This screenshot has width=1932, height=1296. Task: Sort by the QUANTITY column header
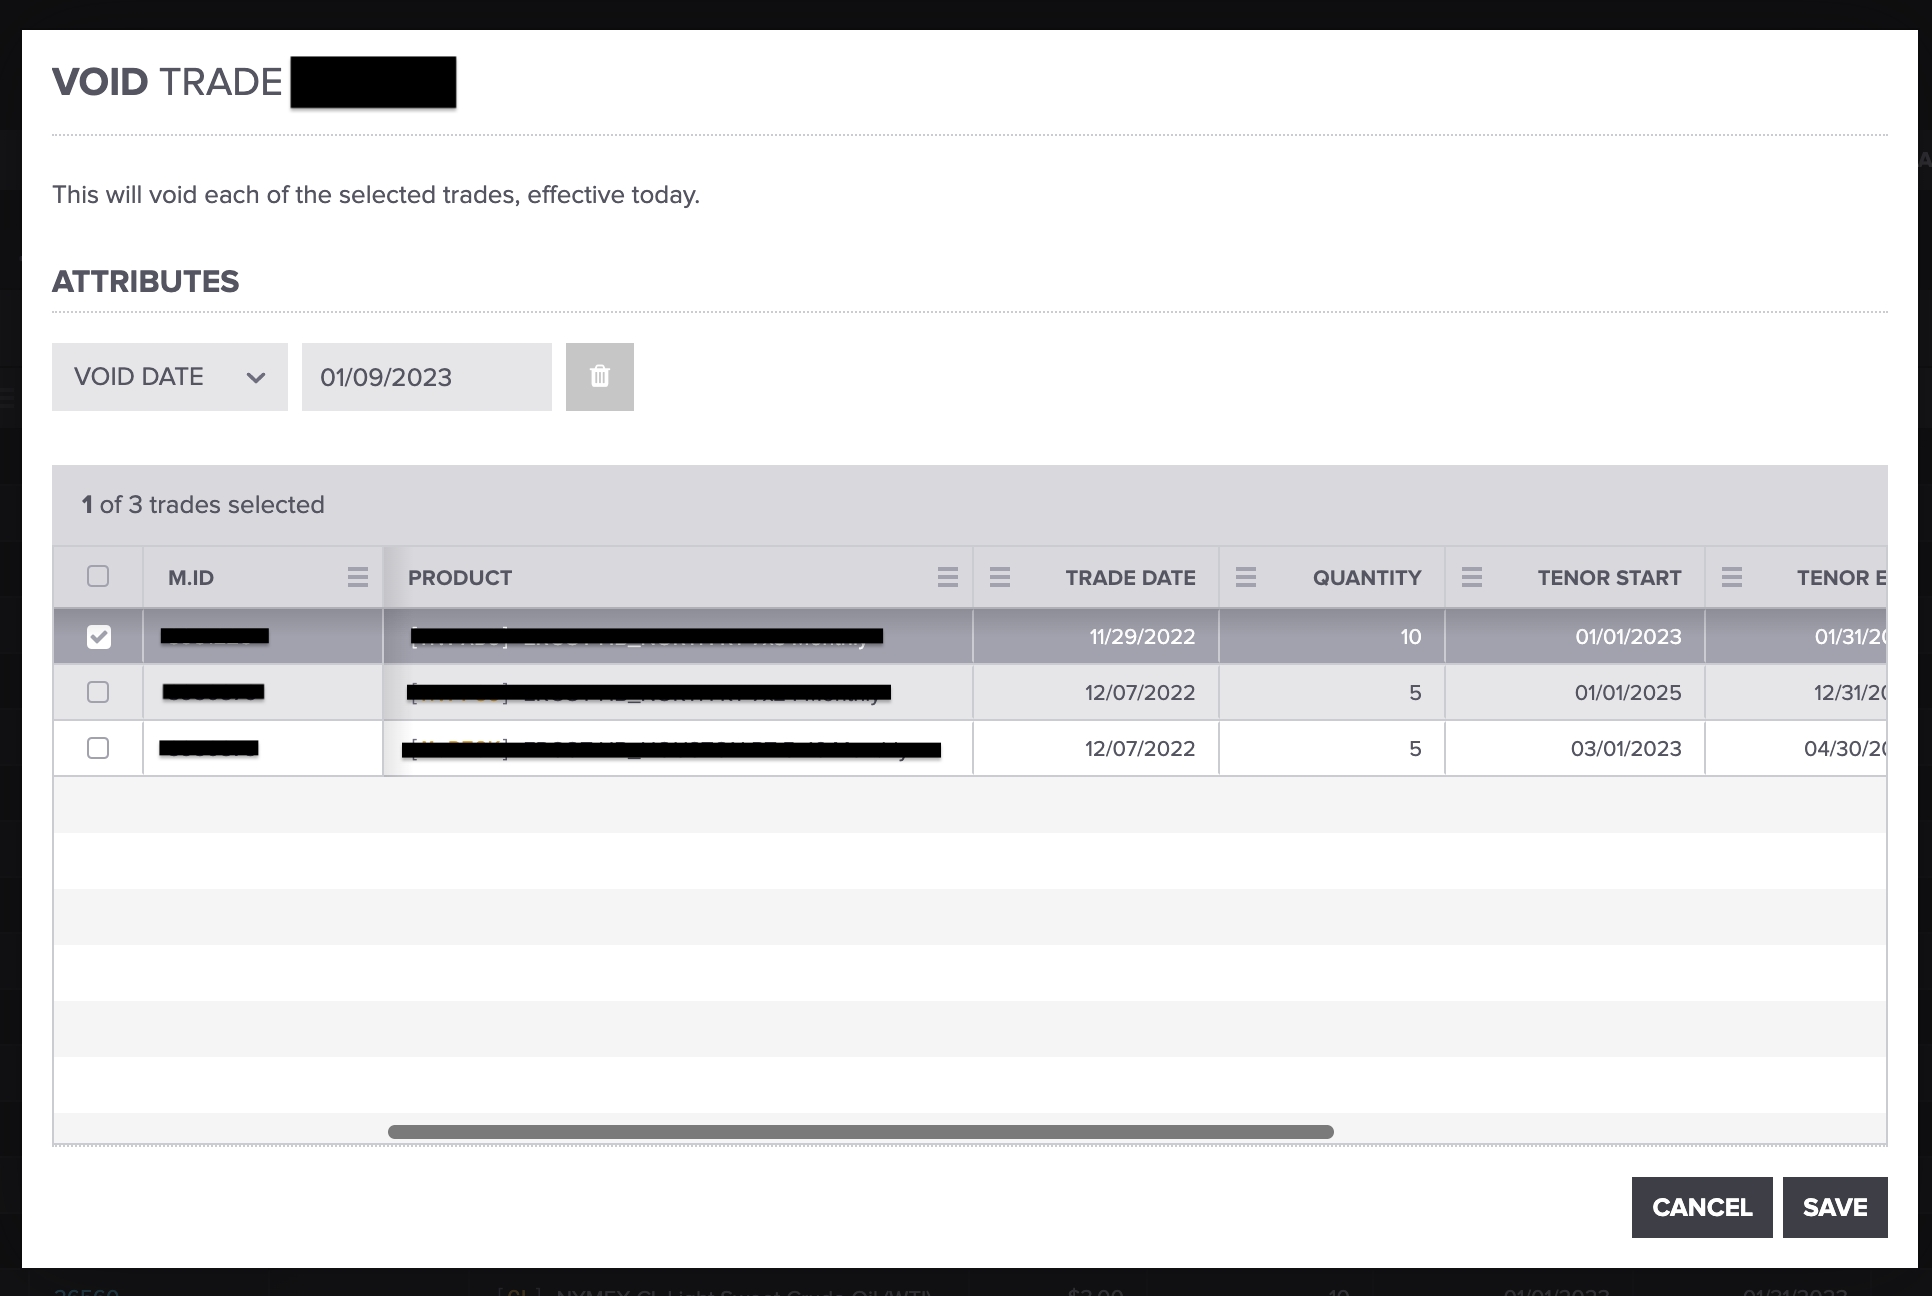1366,577
